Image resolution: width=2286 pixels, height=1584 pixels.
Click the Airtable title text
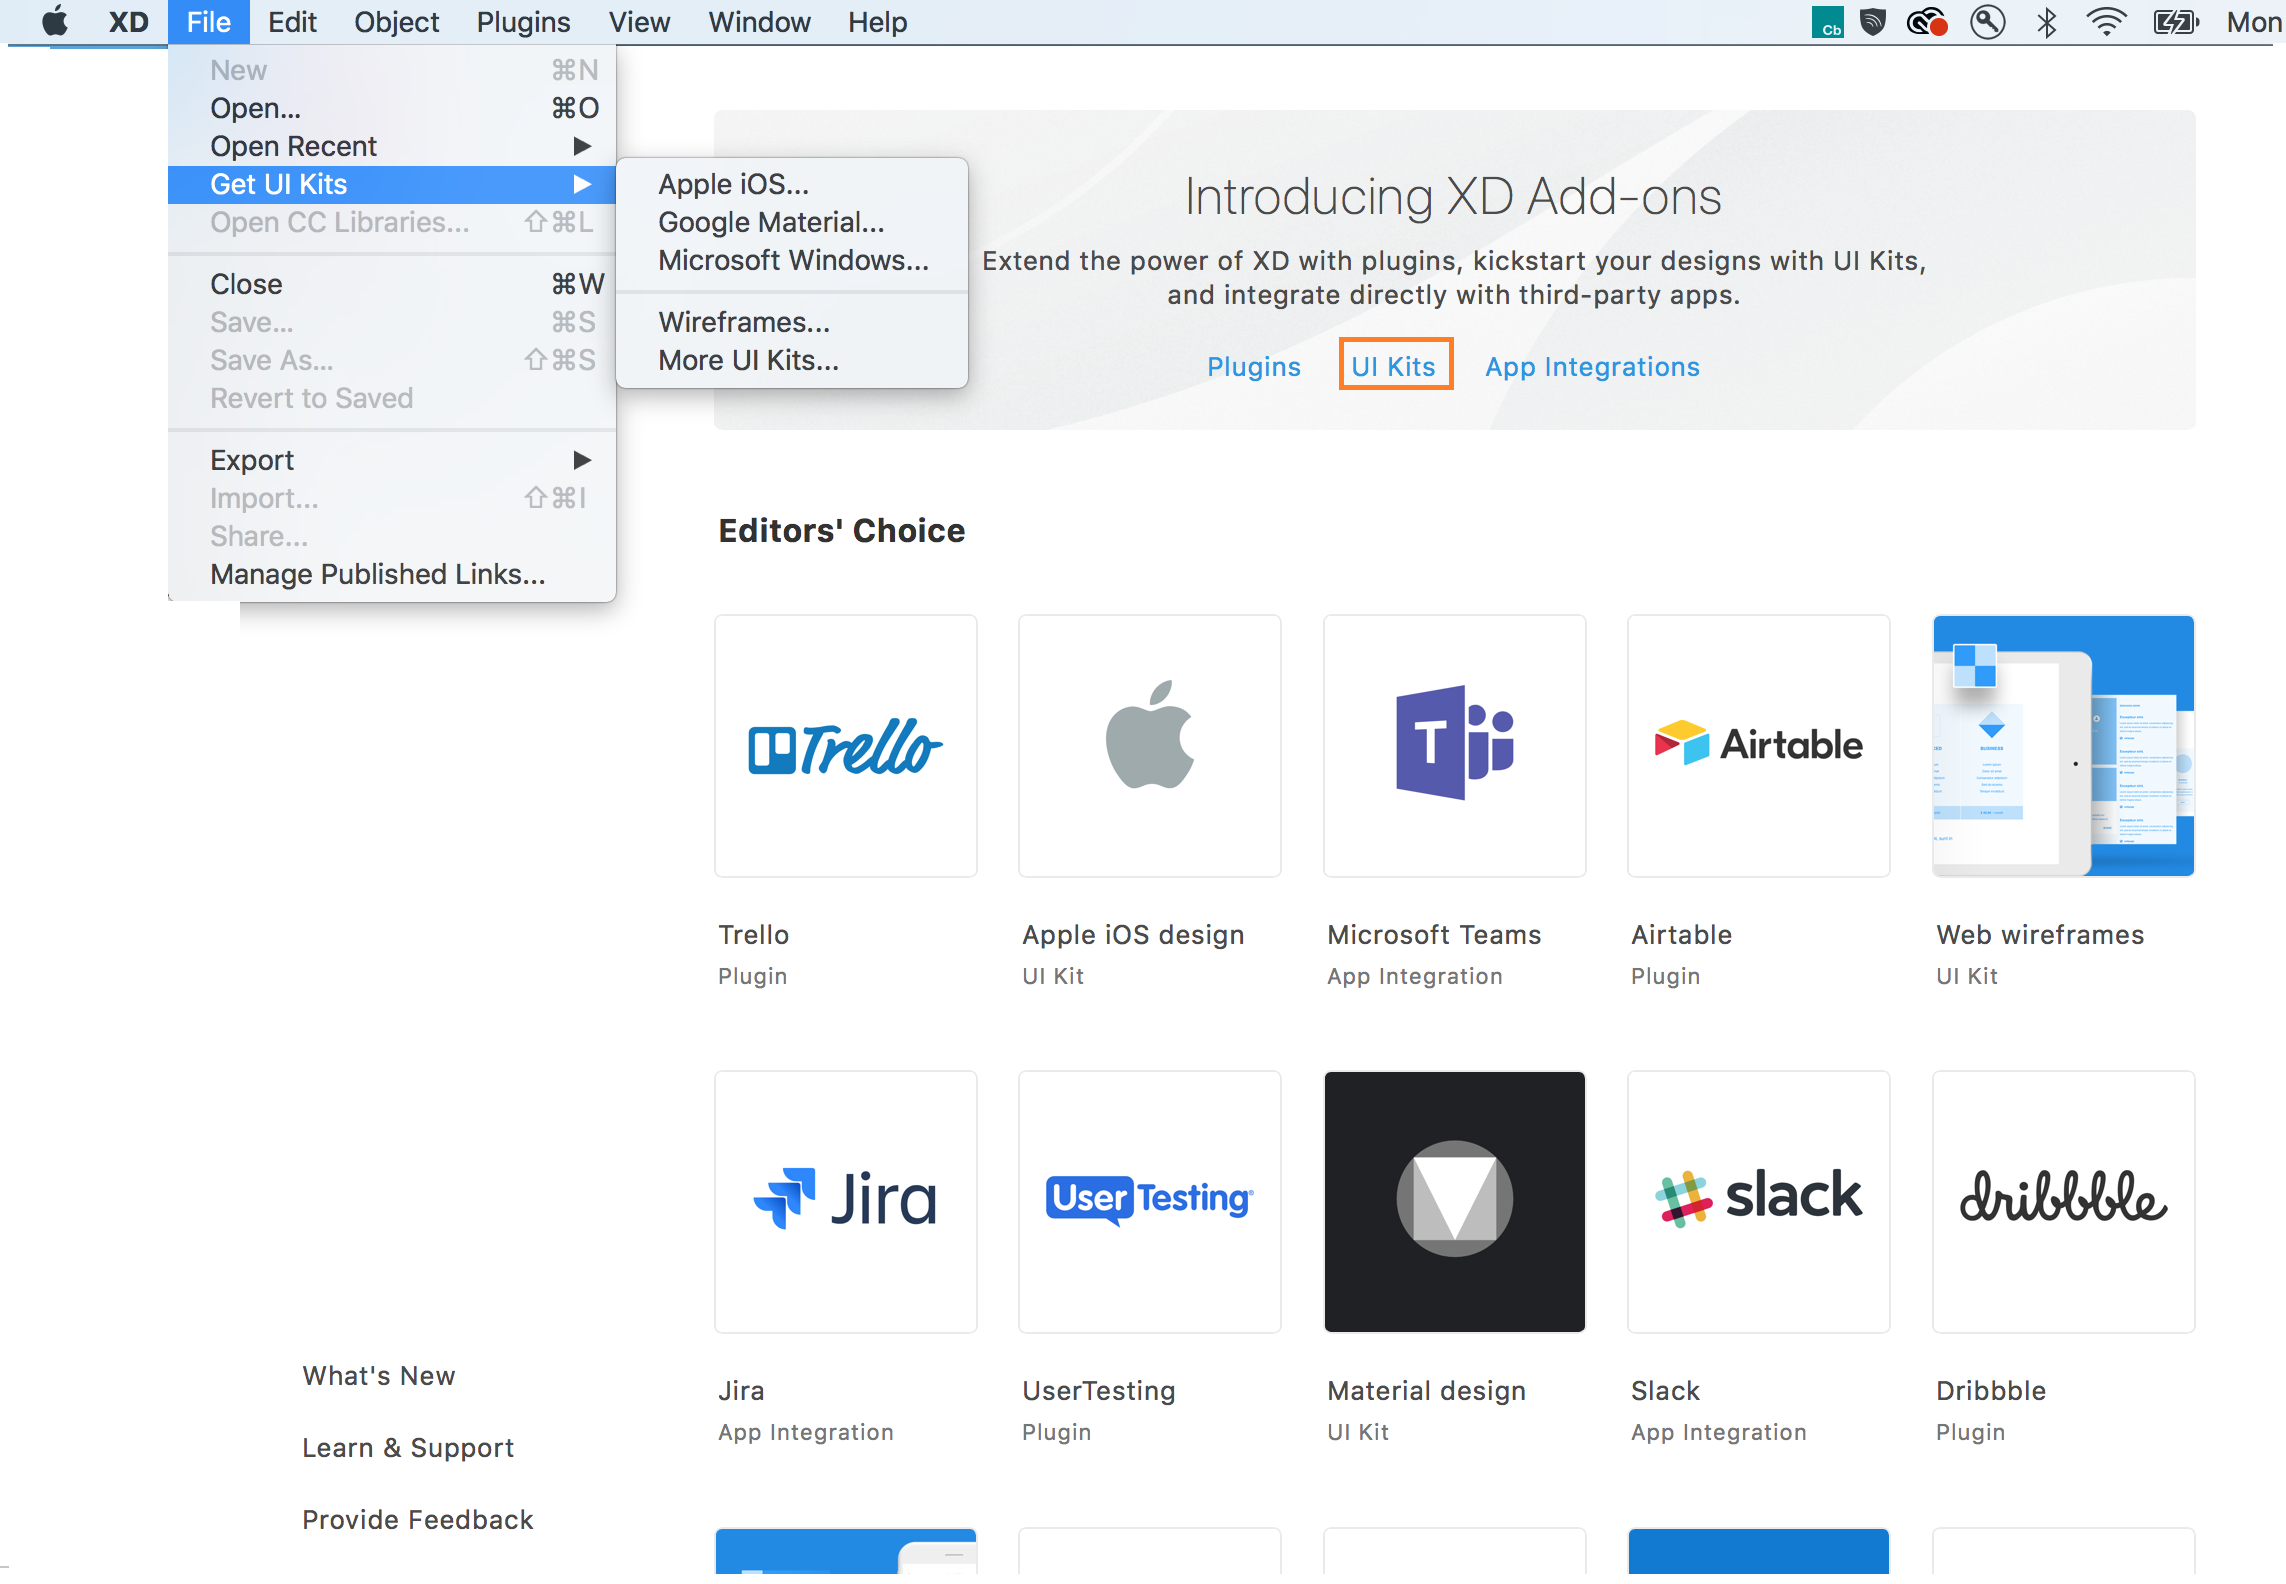point(1682,935)
